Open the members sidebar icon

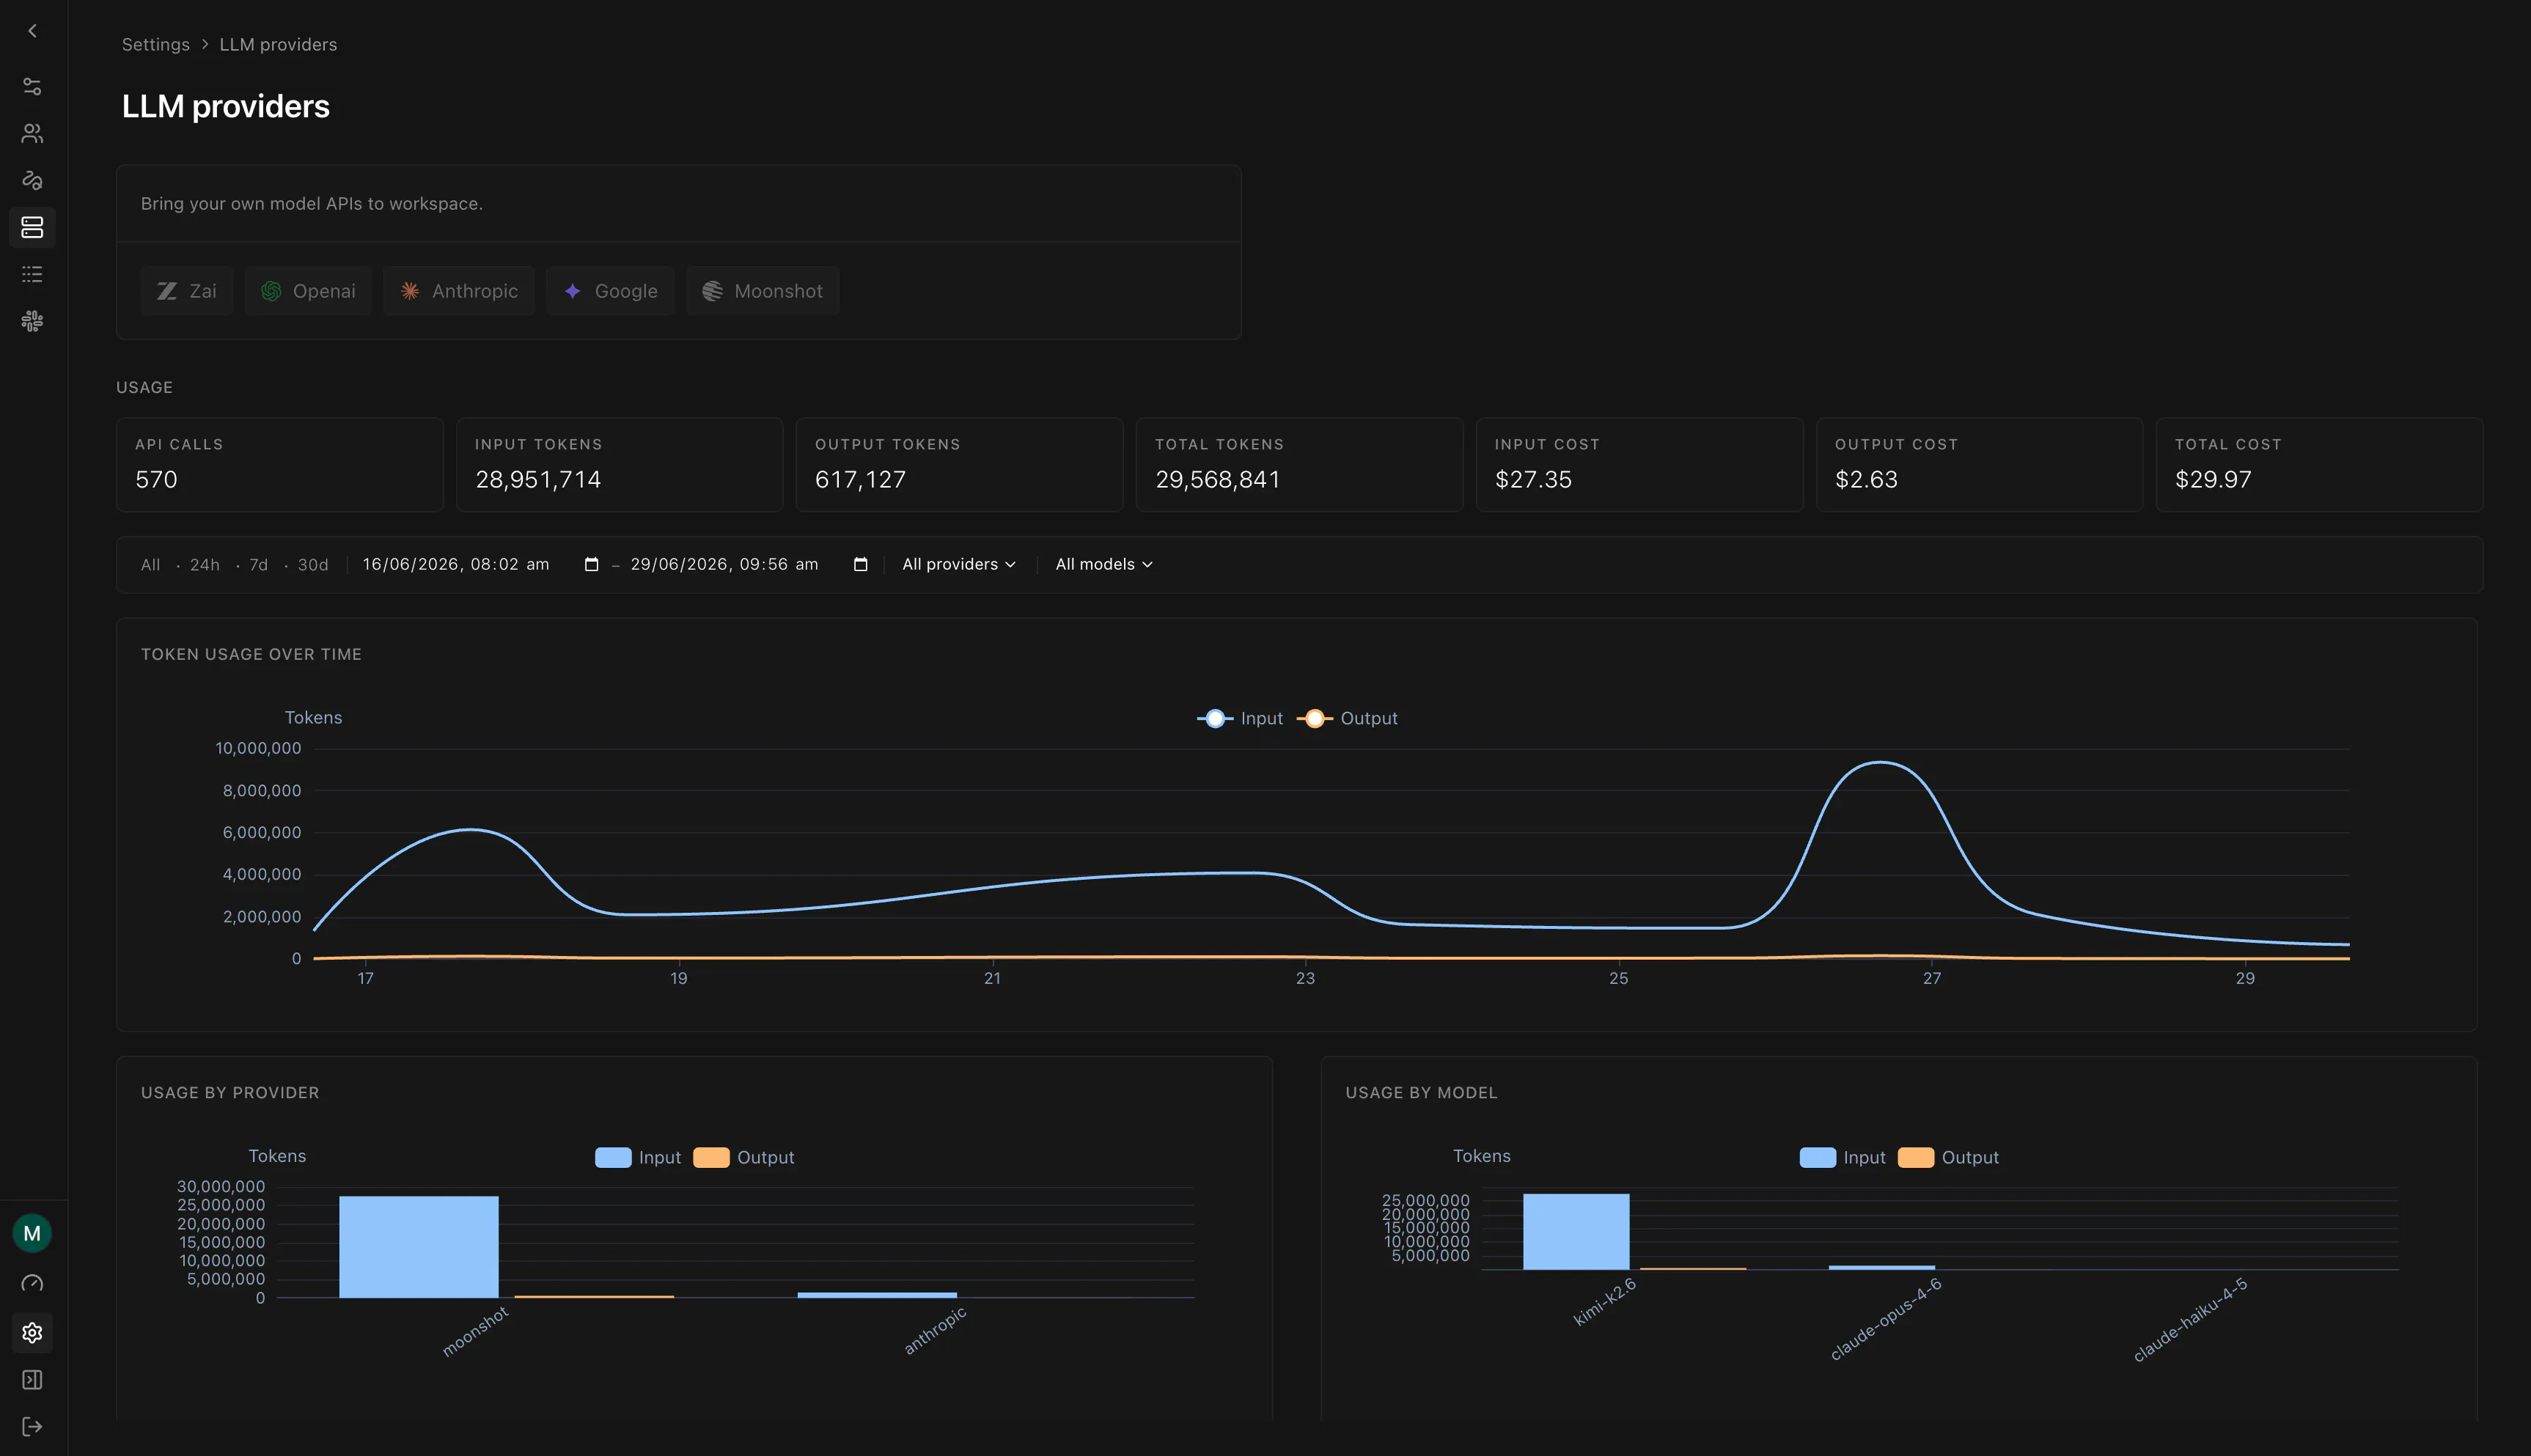[32, 133]
